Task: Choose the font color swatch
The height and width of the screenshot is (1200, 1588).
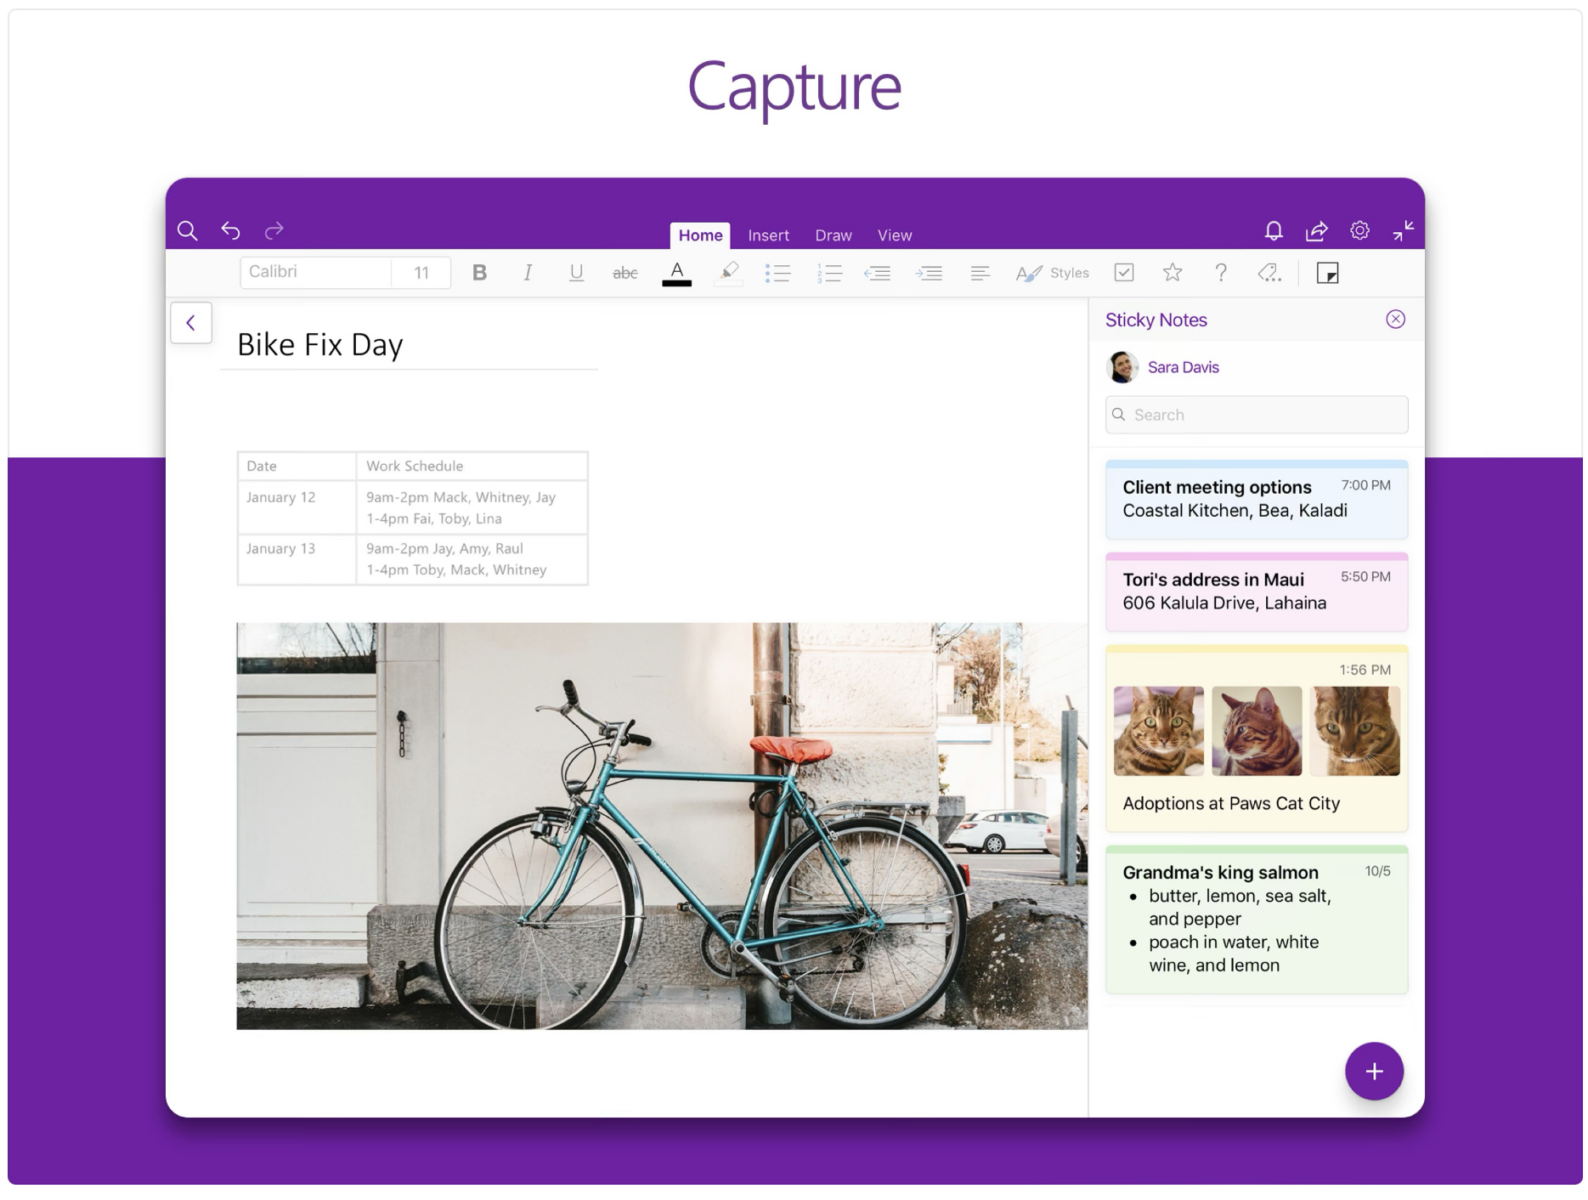Action: coord(677,273)
